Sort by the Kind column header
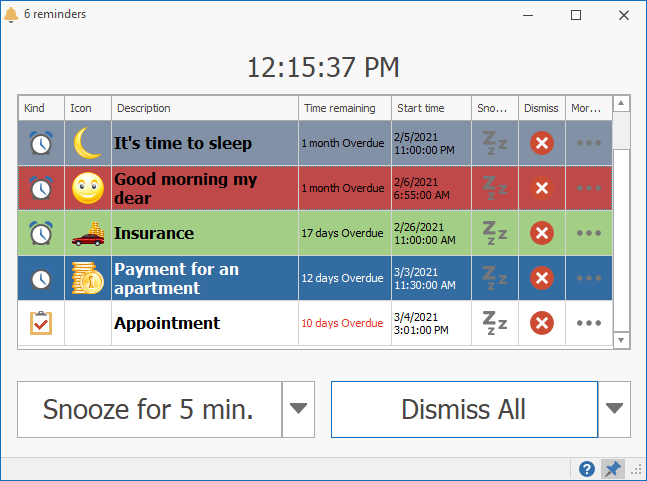This screenshot has width=647, height=481. (x=41, y=108)
